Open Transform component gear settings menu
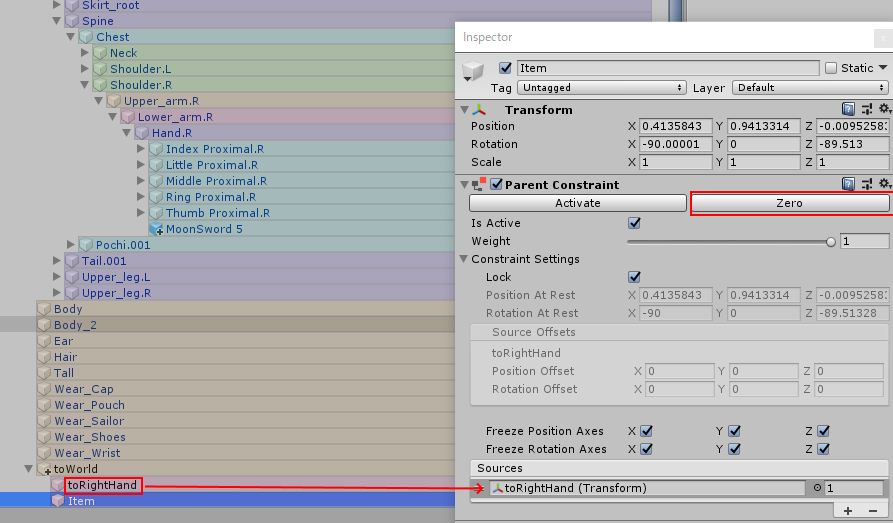This screenshot has height=523, width=893. 884,108
